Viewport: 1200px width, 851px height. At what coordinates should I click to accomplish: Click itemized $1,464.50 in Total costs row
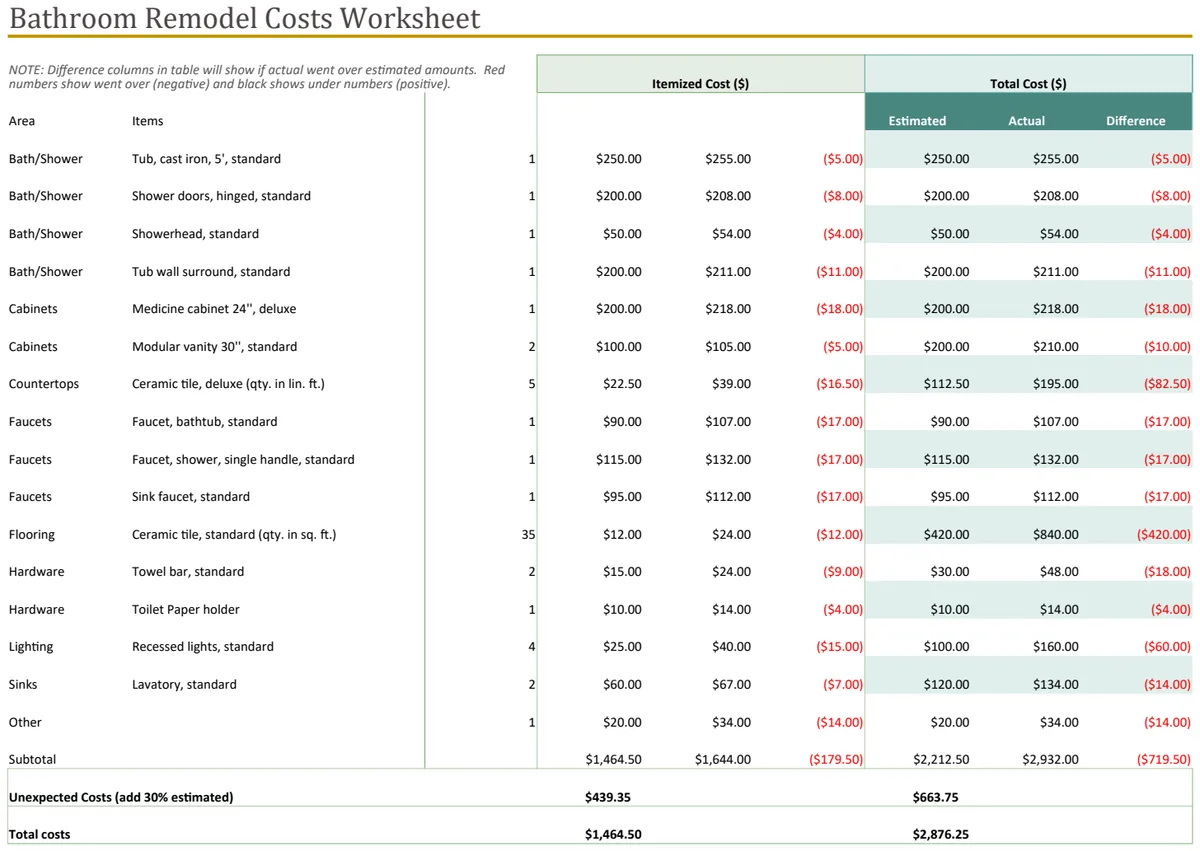[613, 835]
